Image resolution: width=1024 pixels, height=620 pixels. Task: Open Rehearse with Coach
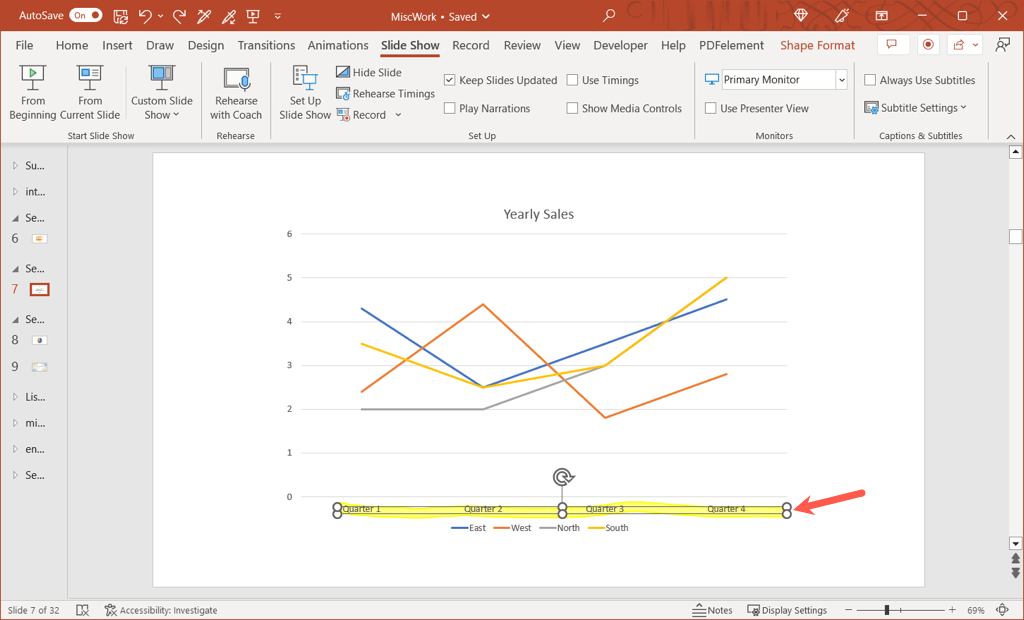point(236,92)
